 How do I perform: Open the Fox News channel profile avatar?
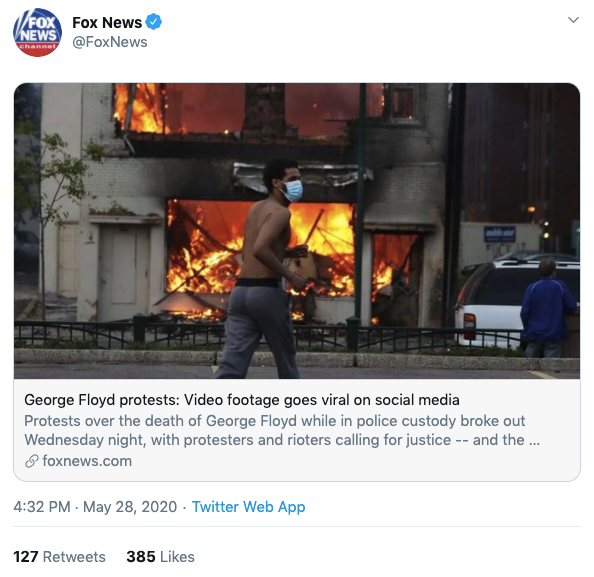point(38,32)
